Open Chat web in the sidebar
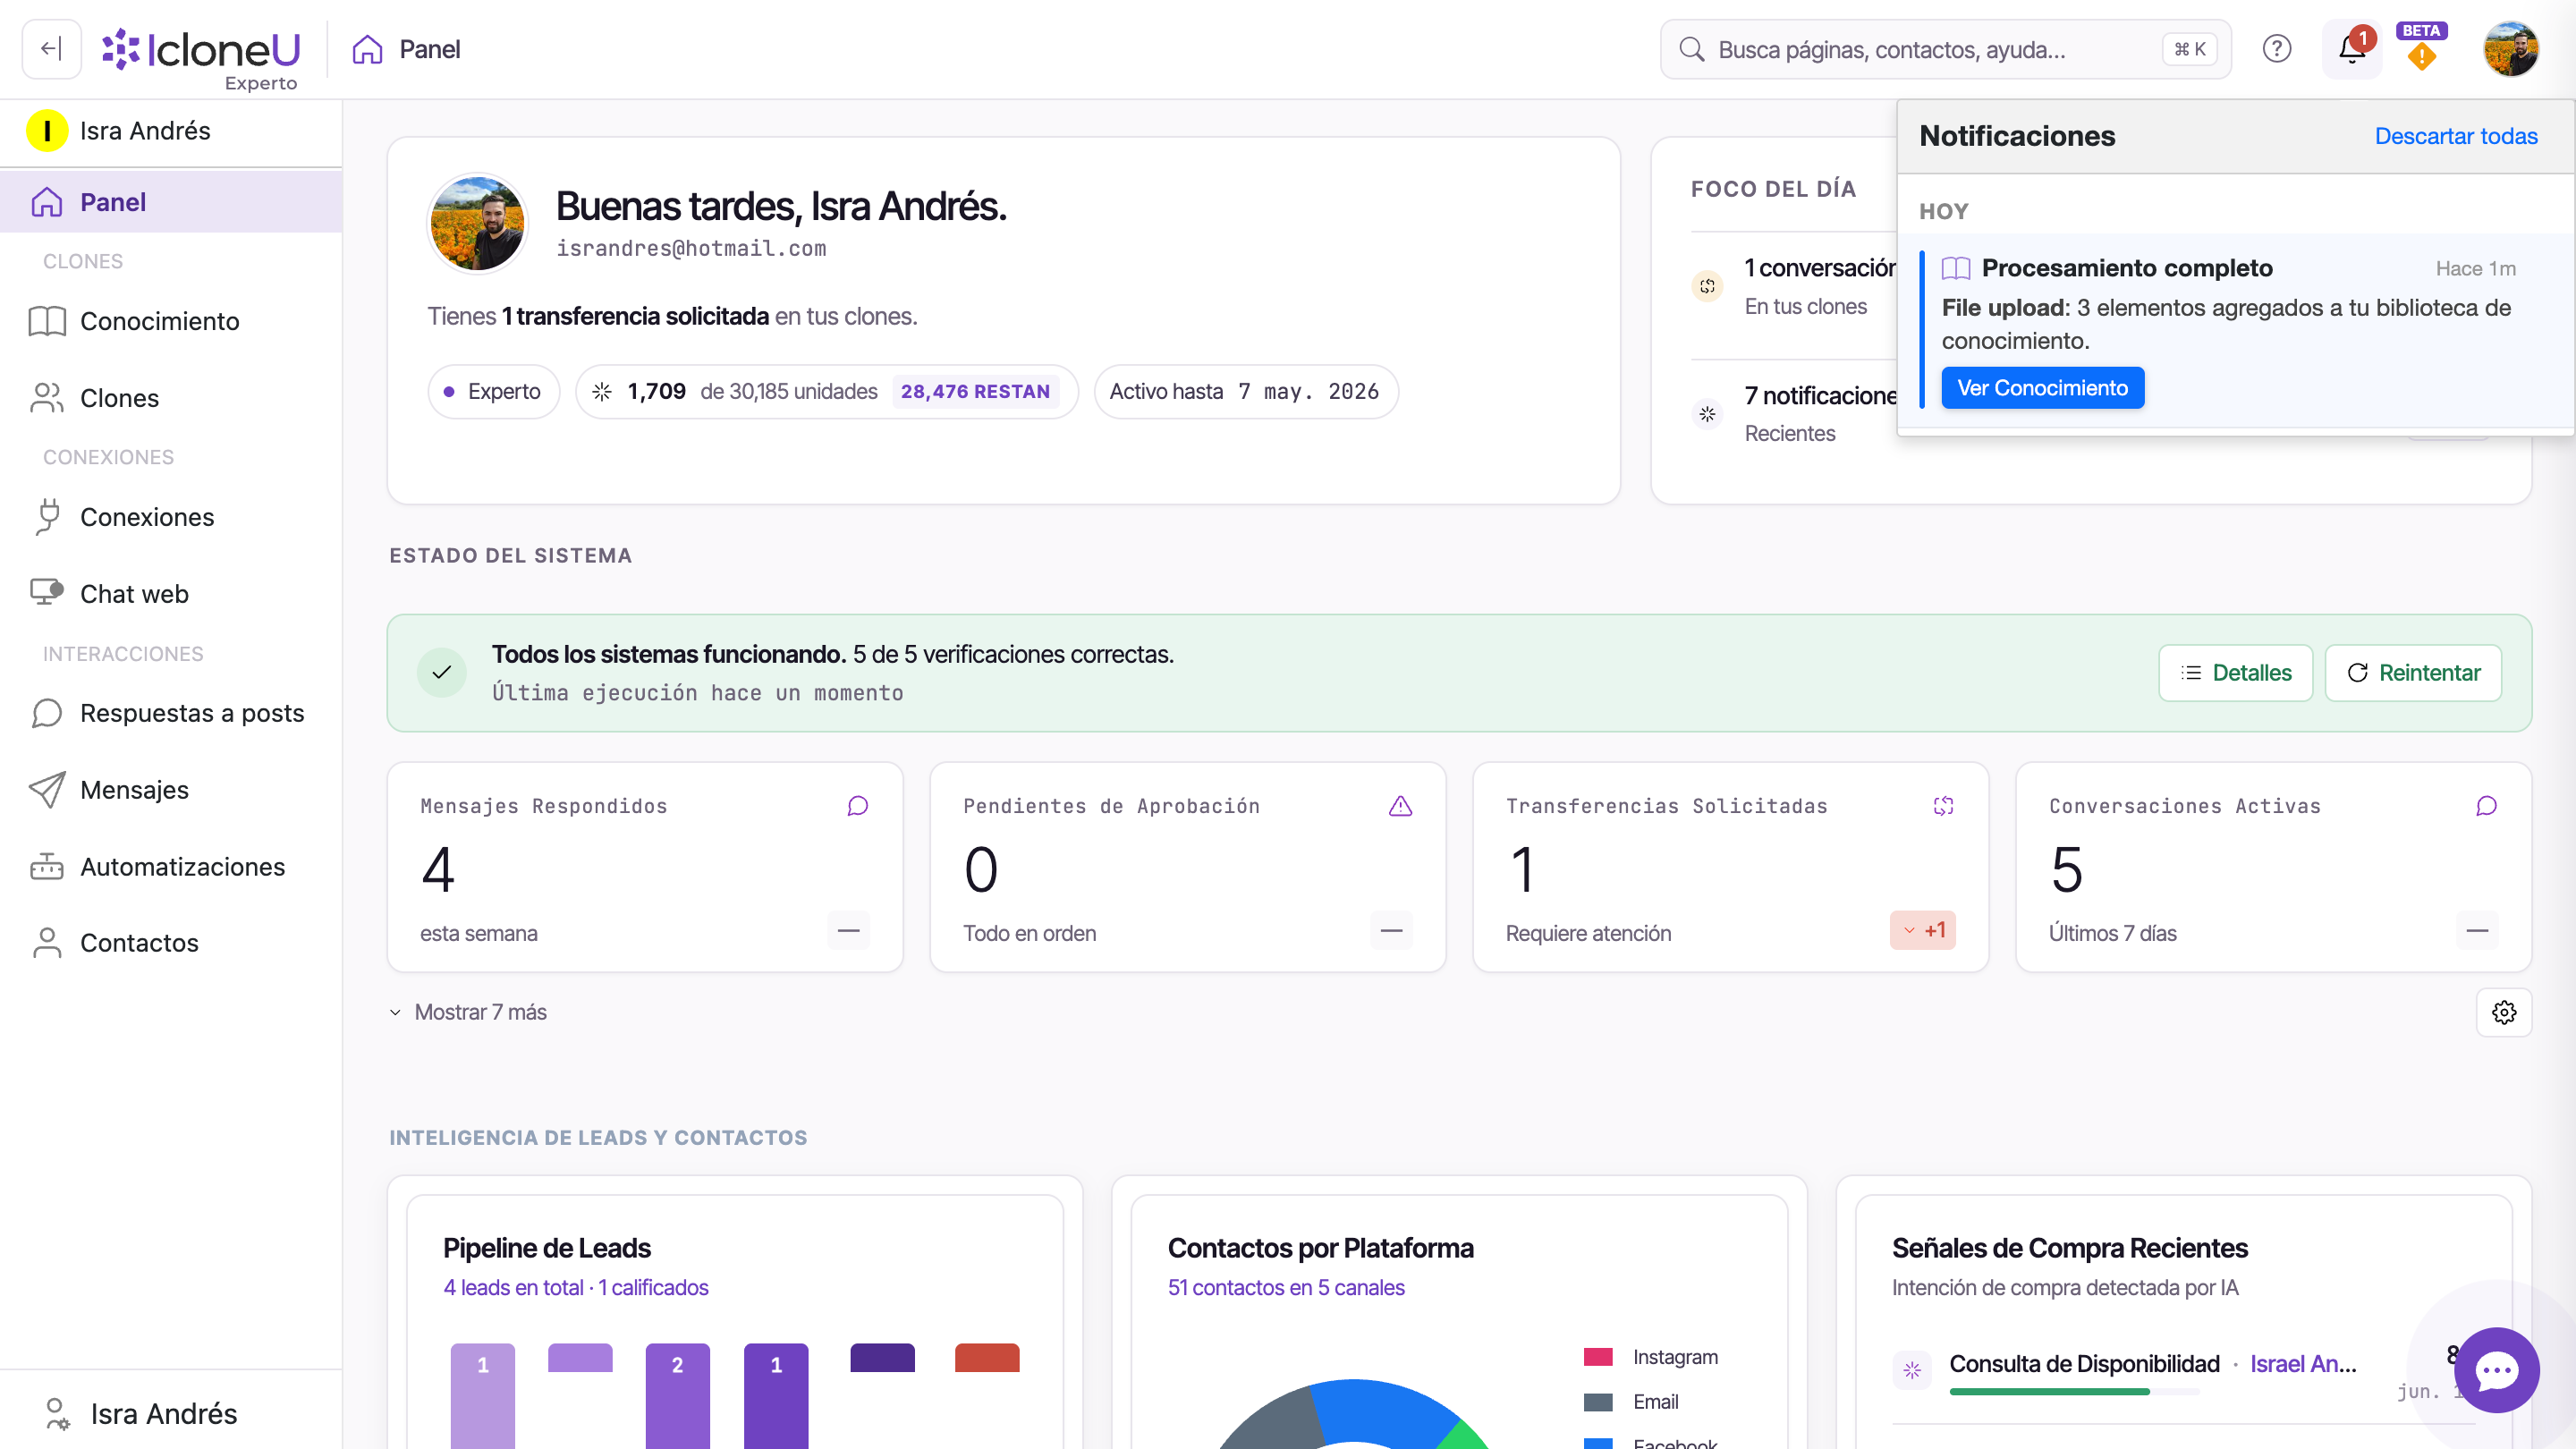2576x1449 pixels. (x=171, y=594)
